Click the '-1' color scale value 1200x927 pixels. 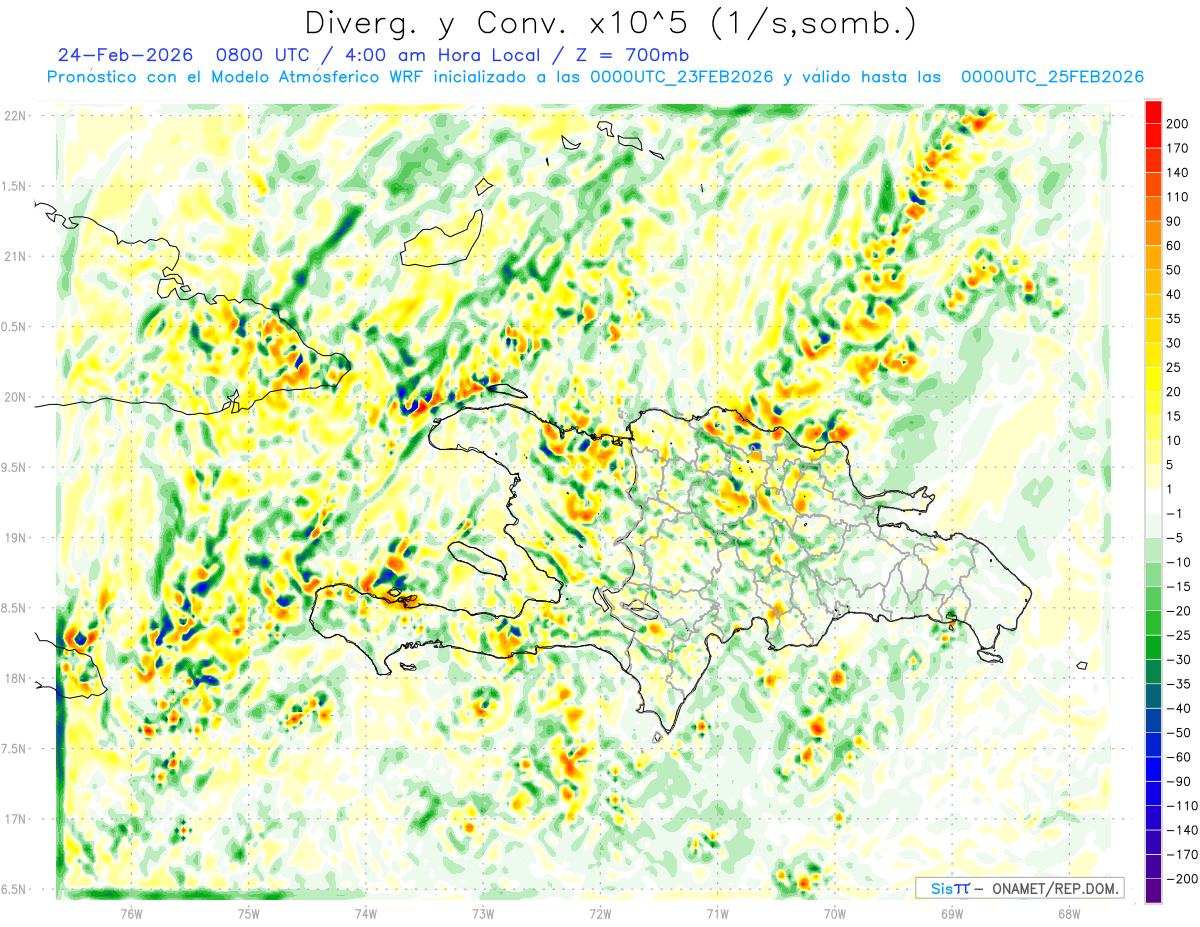coord(1175,513)
